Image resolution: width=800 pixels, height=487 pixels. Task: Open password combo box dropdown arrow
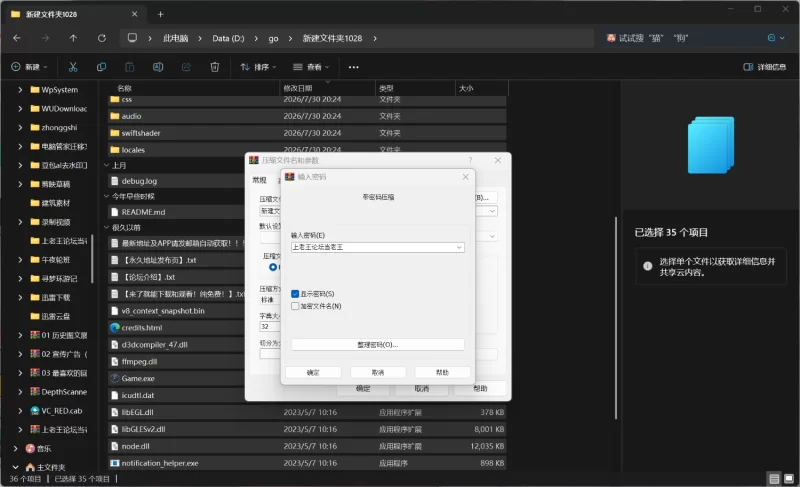459,247
